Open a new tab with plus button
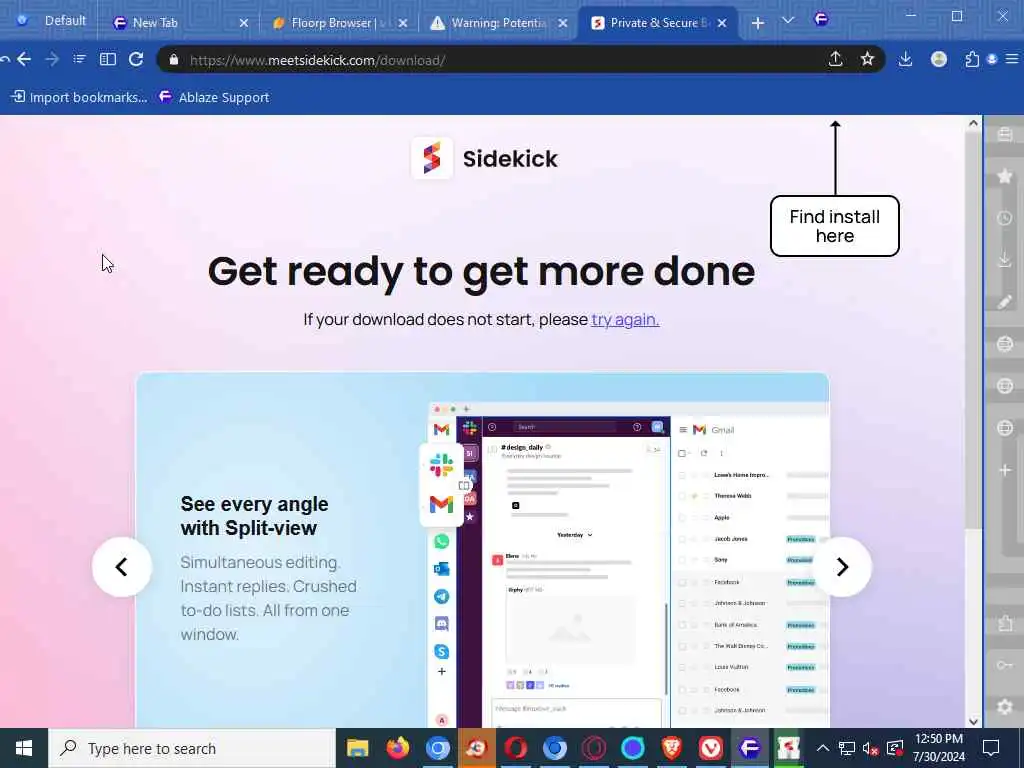 (x=758, y=23)
